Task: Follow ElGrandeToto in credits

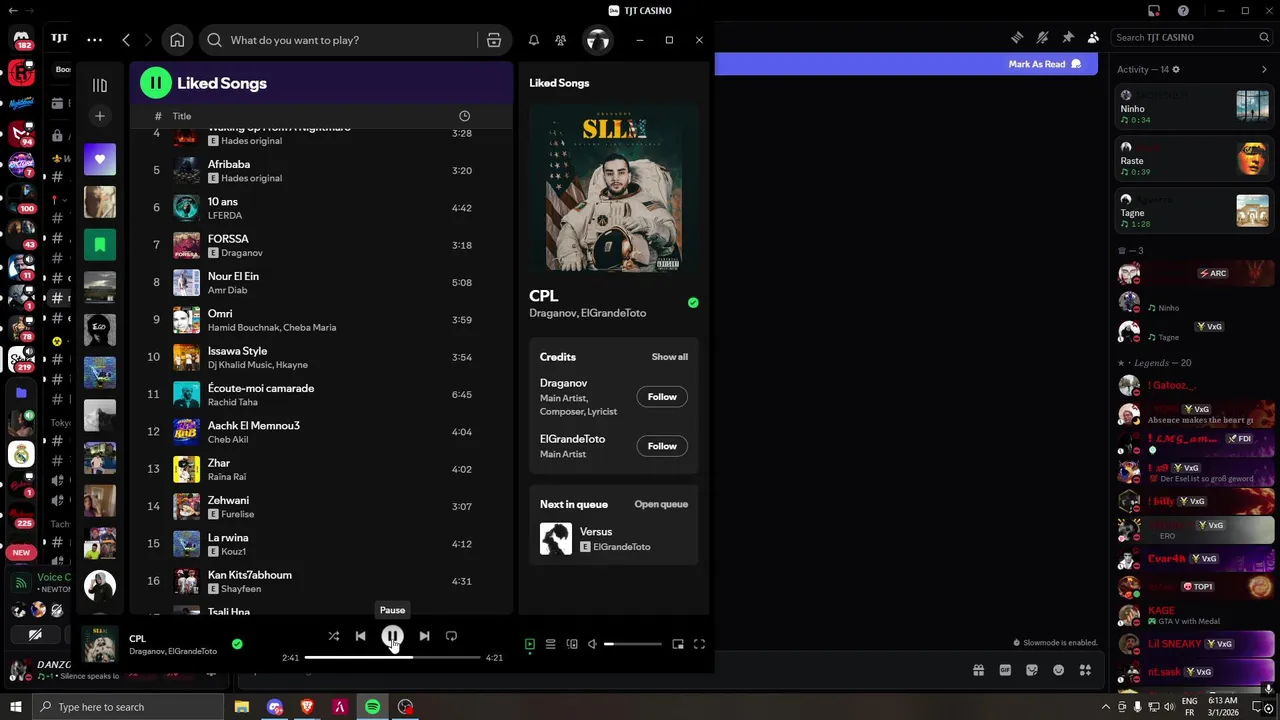Action: point(662,446)
